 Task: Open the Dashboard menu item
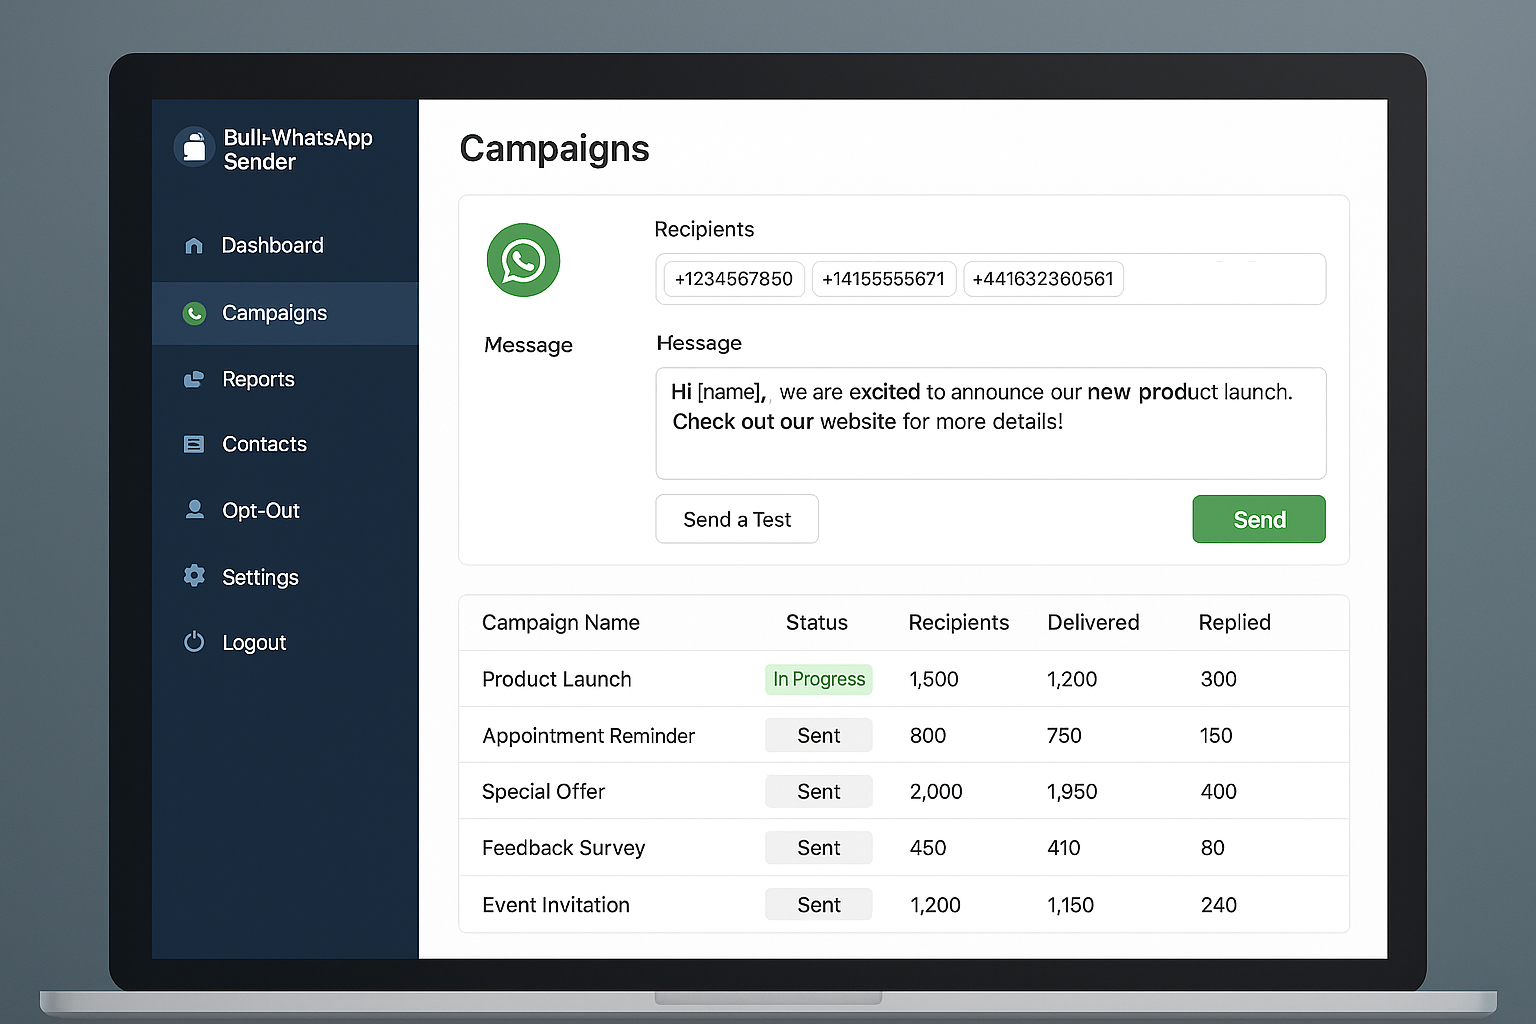[x=285, y=245]
